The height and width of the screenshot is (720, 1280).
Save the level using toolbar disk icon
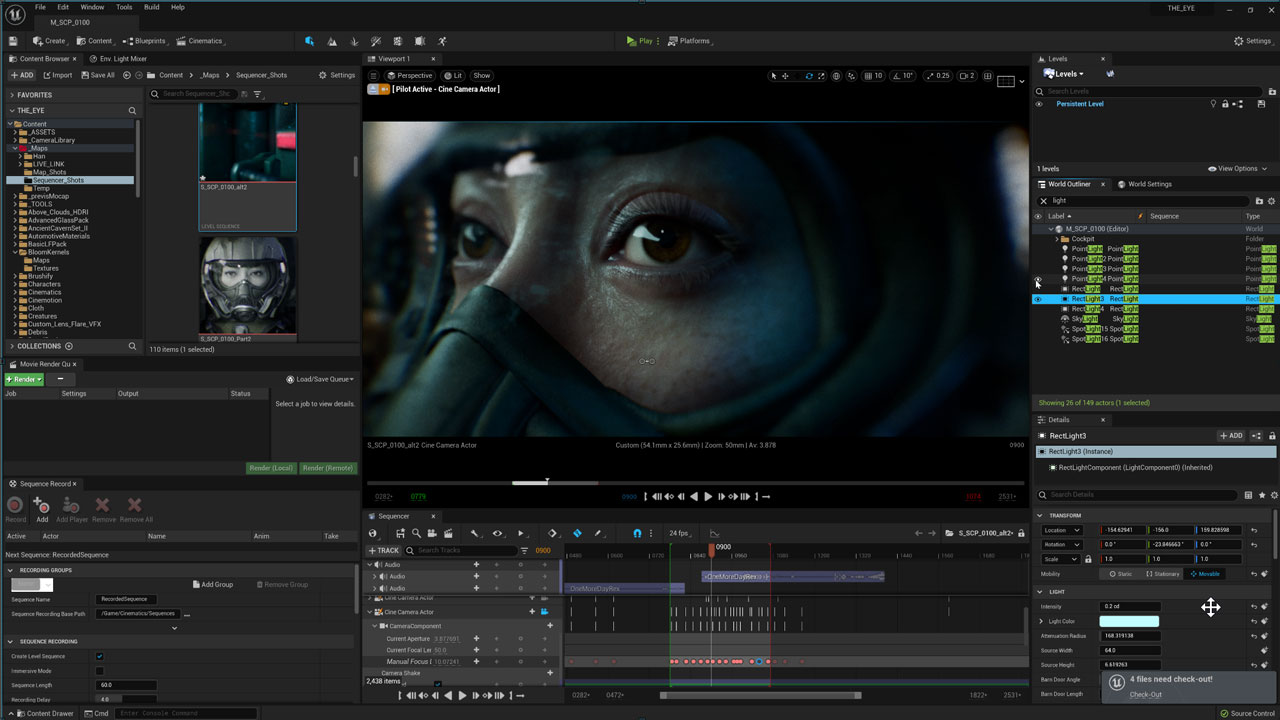pos(13,41)
